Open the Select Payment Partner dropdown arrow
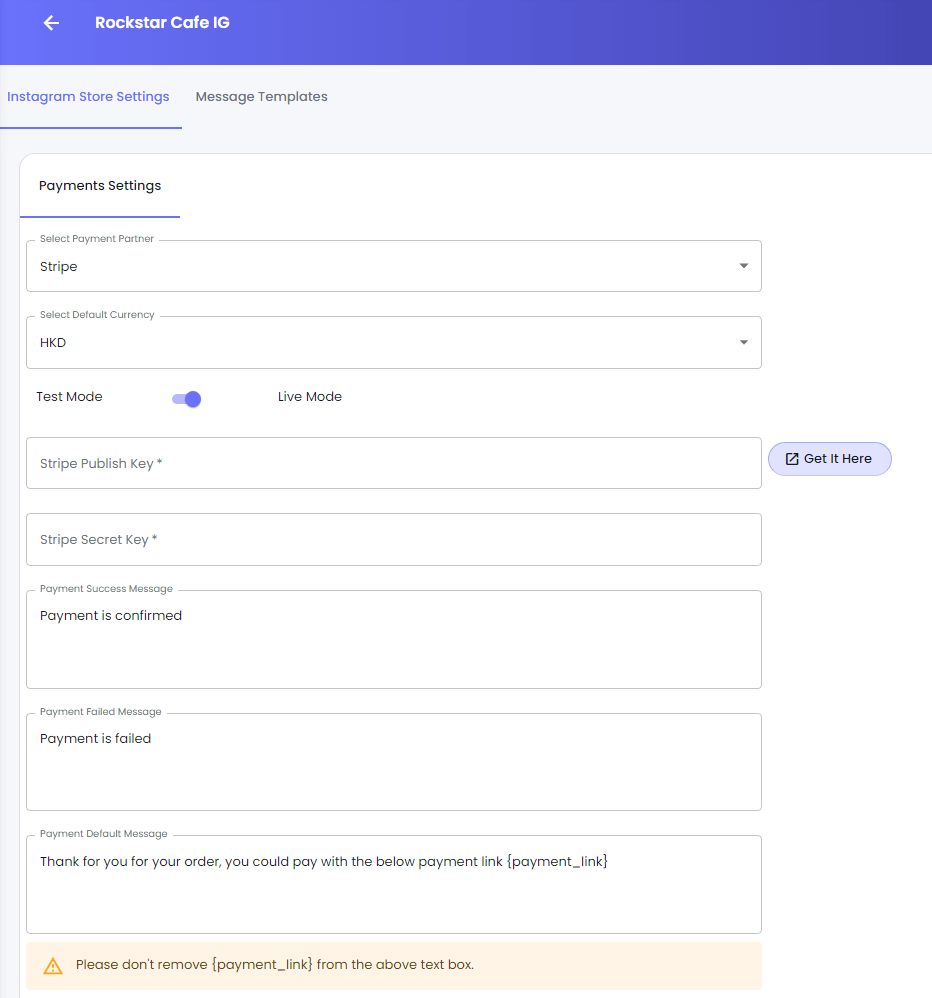The image size is (932, 998). [744, 266]
